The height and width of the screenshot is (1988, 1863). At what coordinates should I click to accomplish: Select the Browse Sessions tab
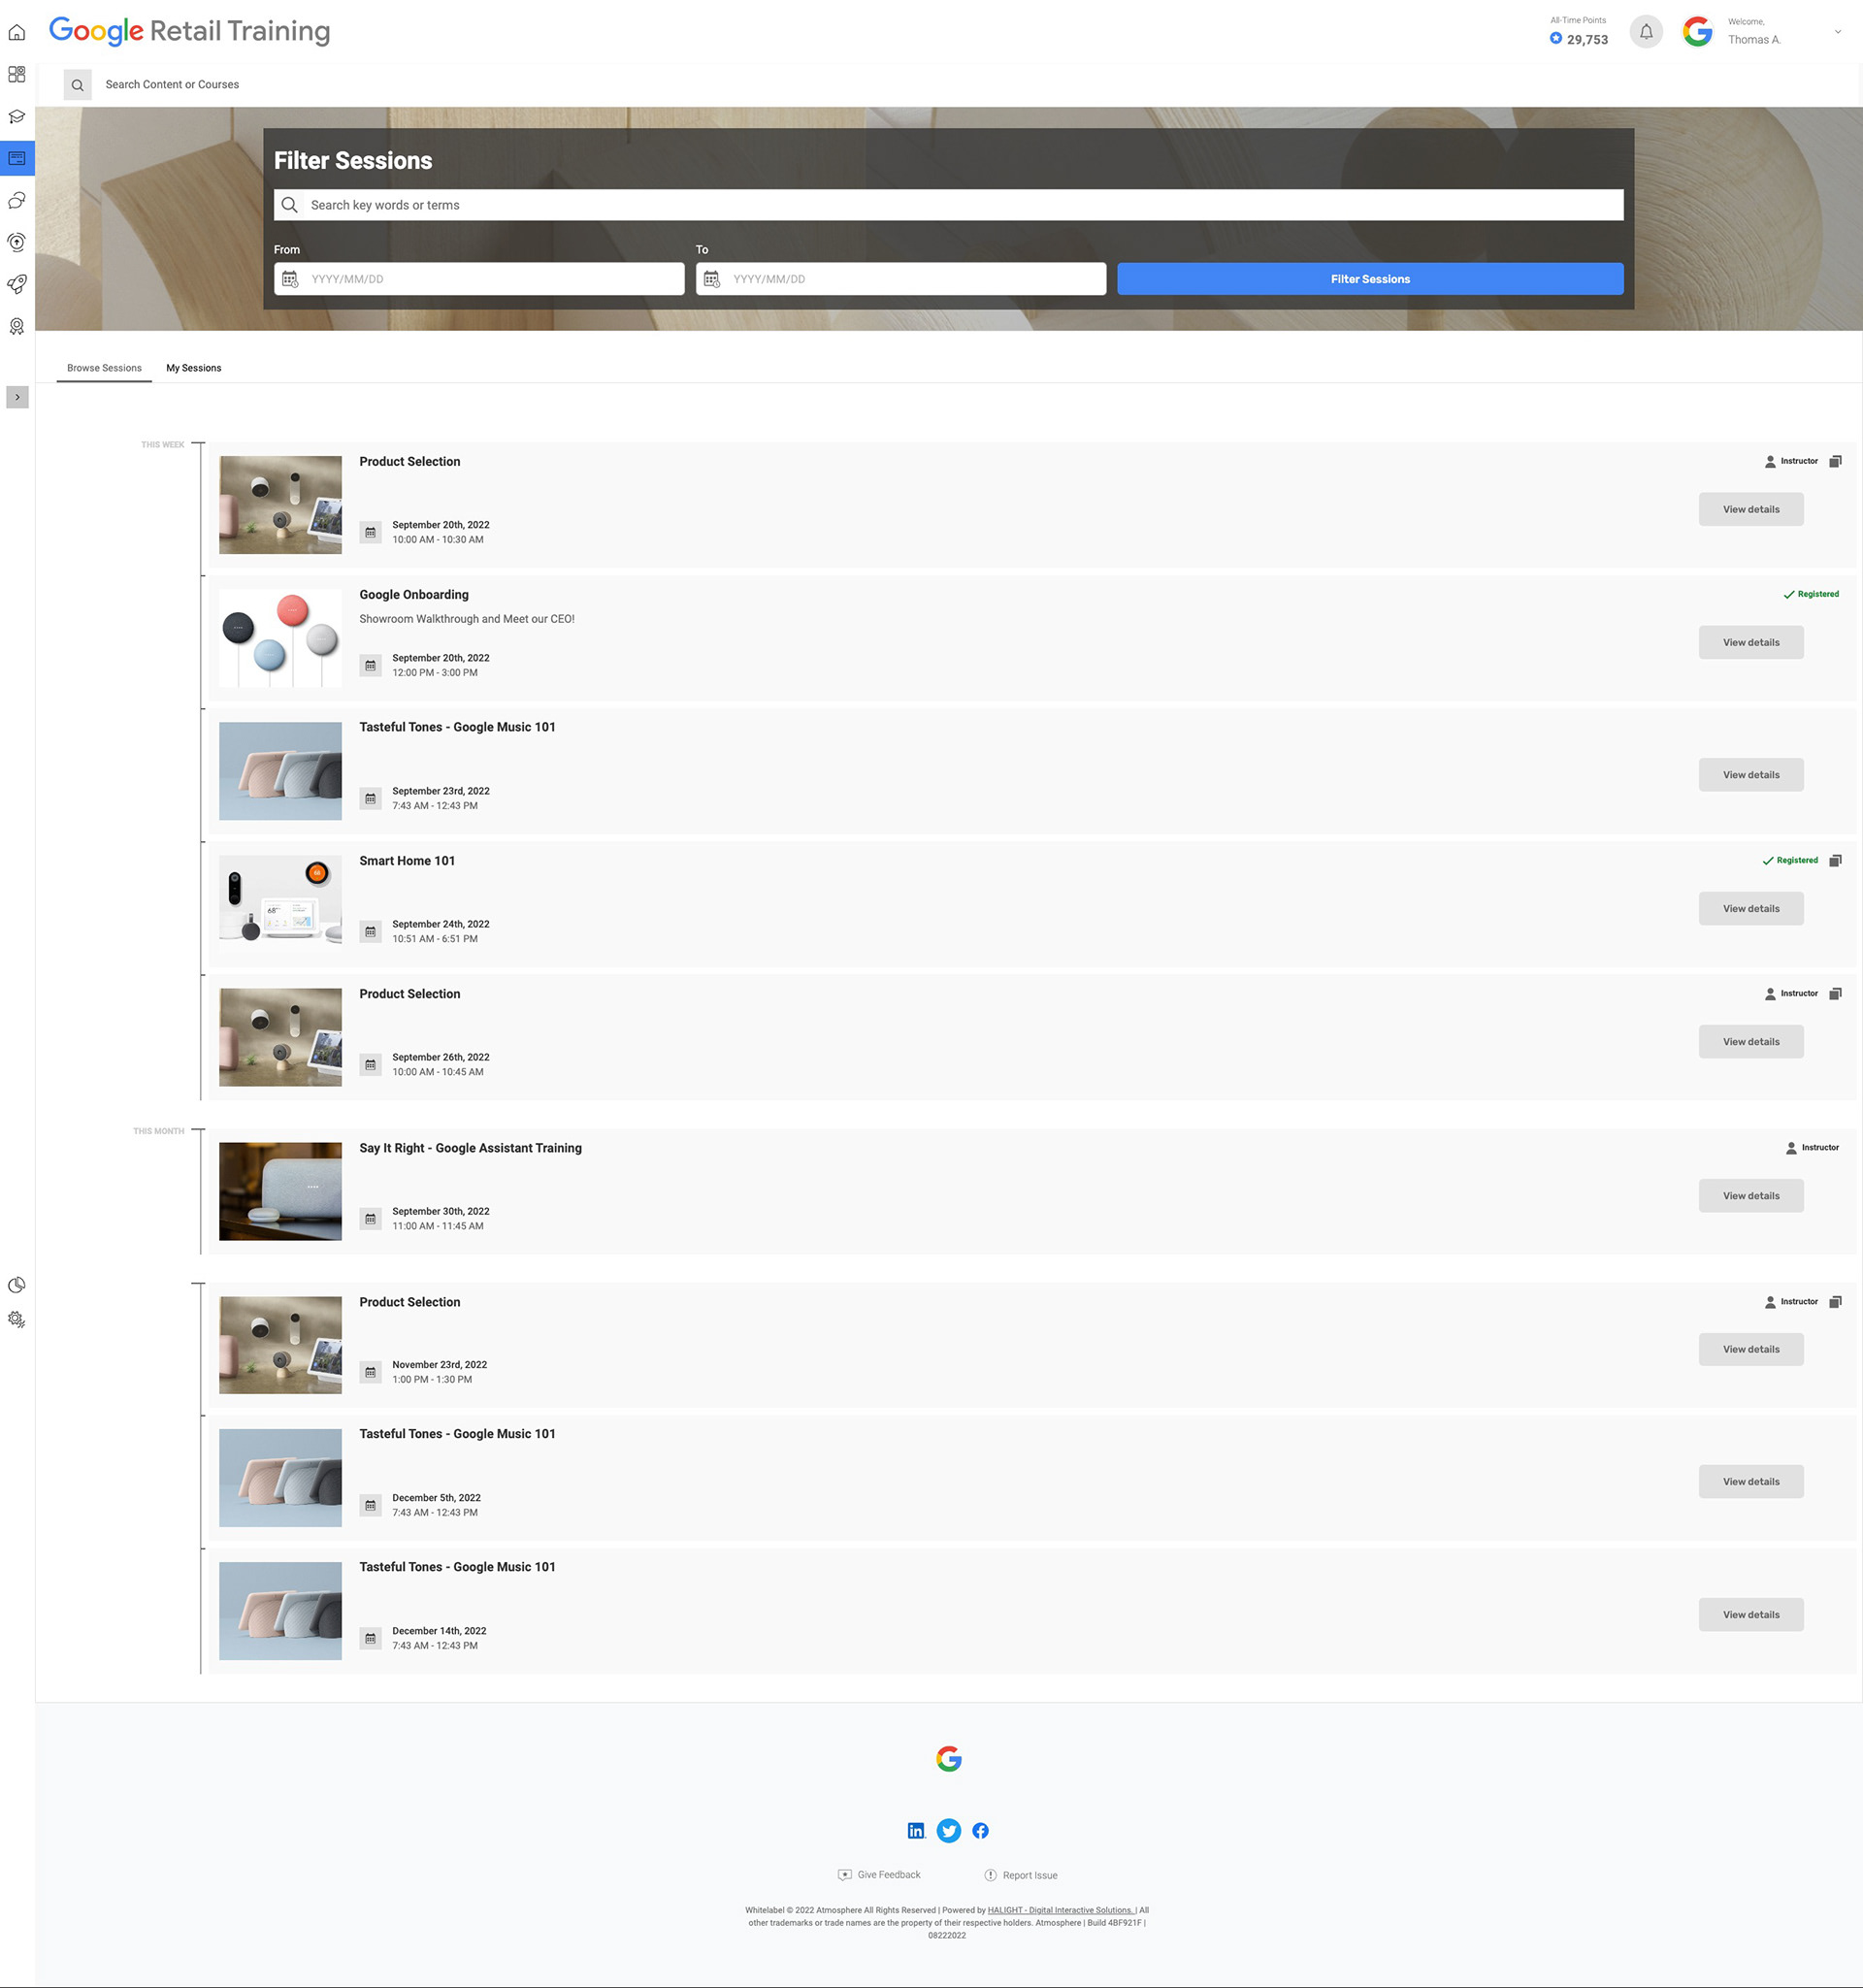pos(104,368)
